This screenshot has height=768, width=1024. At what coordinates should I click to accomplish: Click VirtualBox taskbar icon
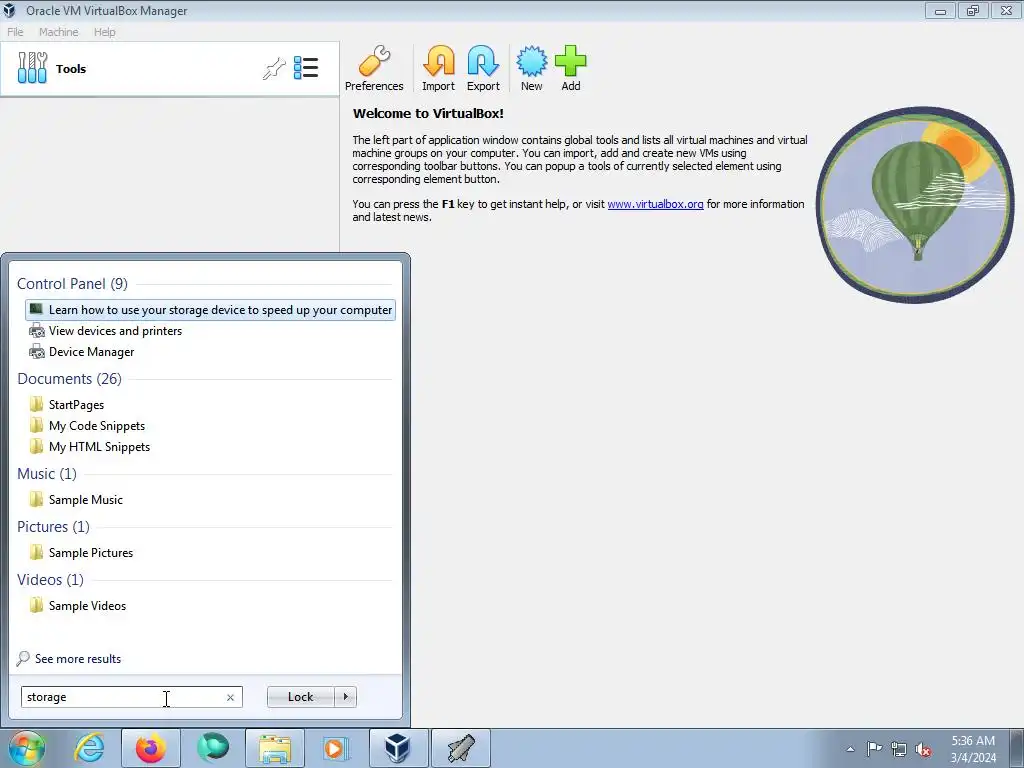pos(398,748)
